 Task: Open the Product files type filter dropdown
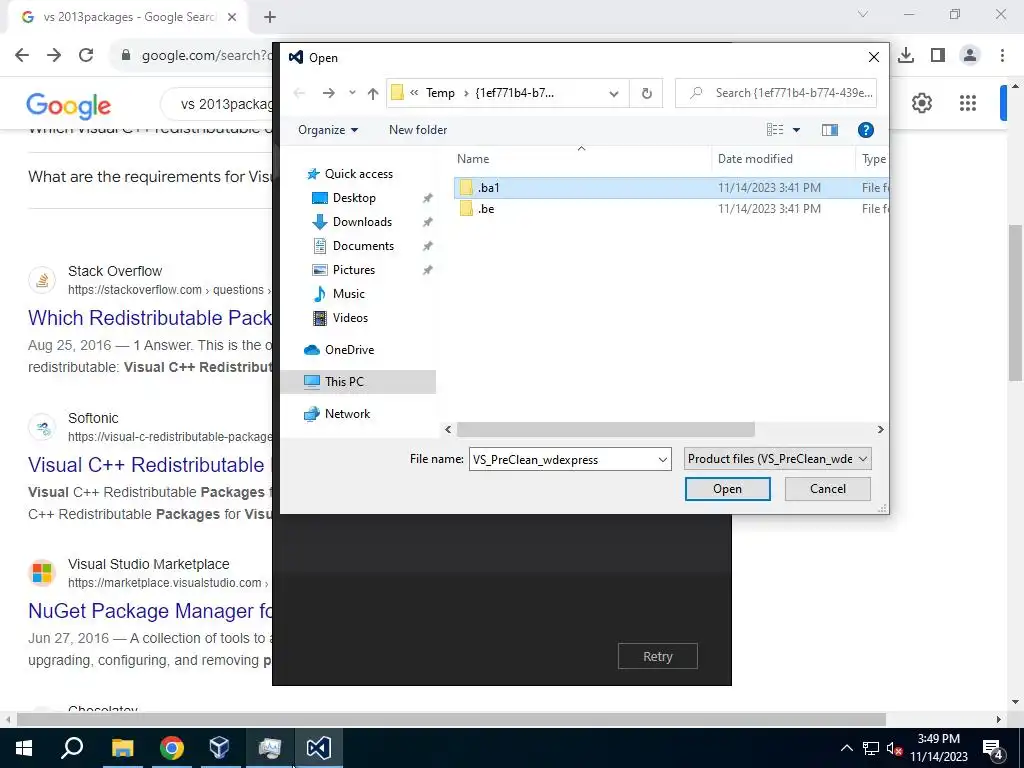(x=777, y=459)
